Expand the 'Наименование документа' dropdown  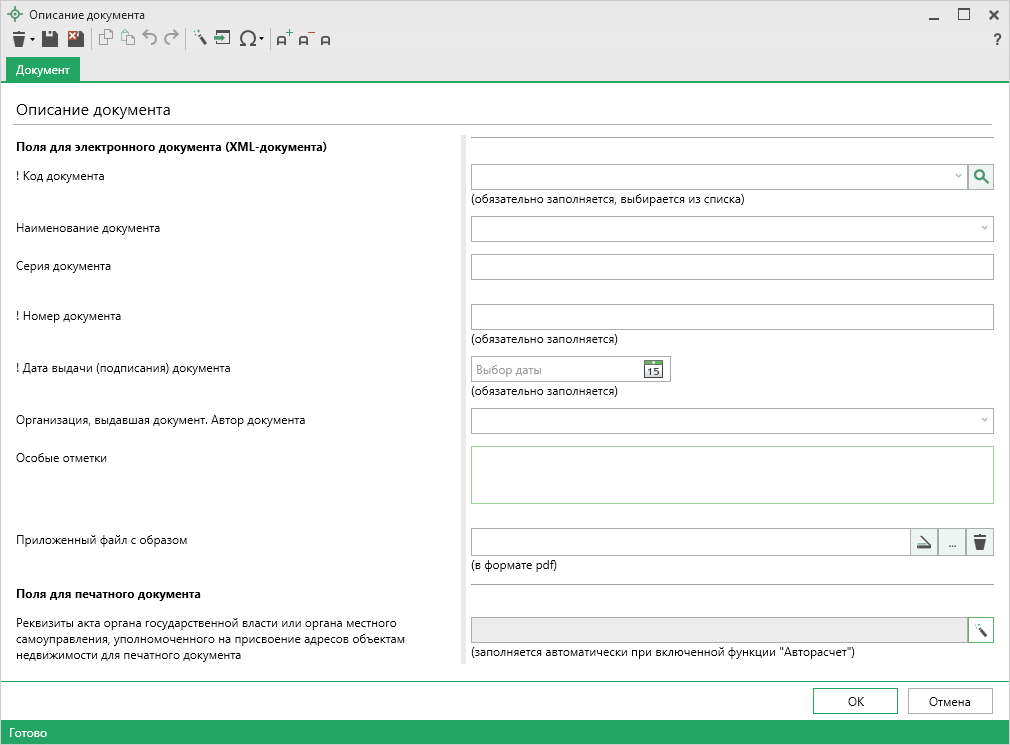pos(985,229)
